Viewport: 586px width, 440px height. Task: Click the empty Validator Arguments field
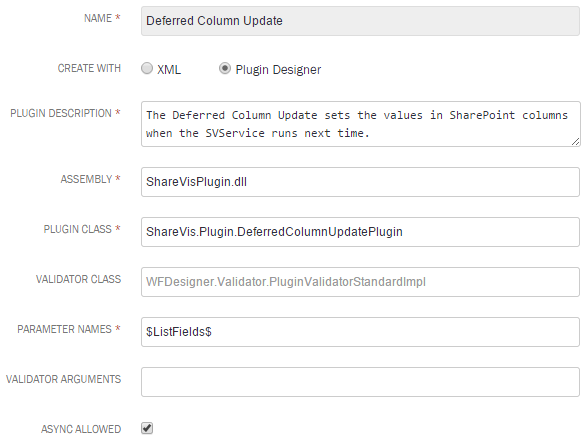(360, 382)
